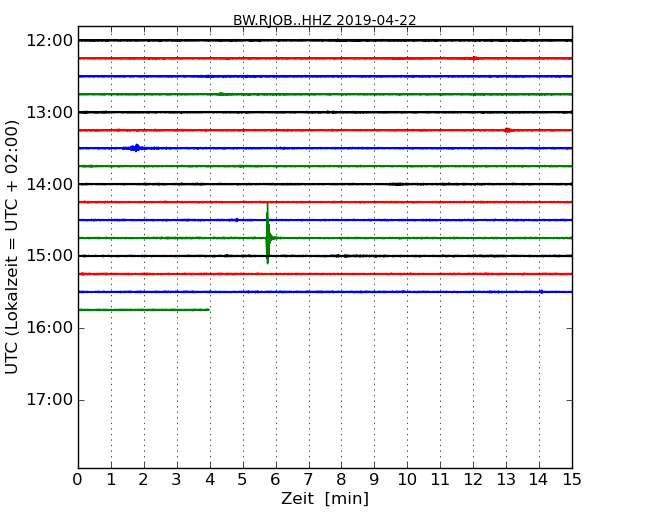
Task: Click the x-axis tick label 10
Action: tap(407, 480)
